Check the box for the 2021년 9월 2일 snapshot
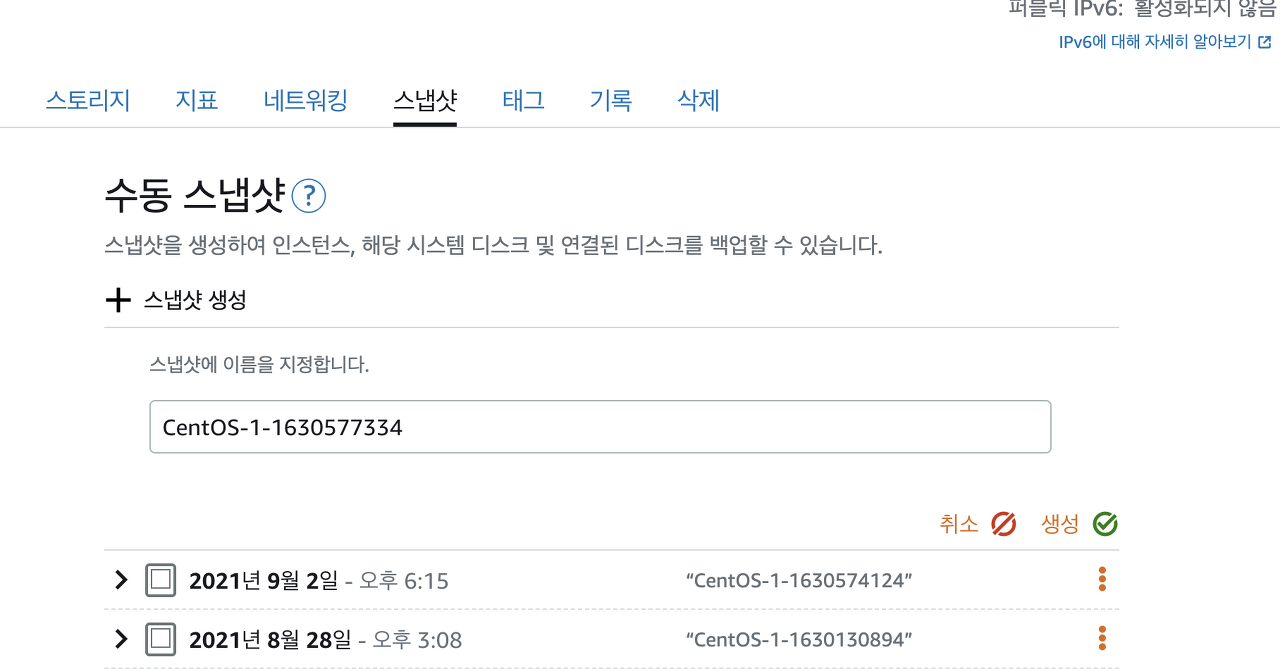This screenshot has width=1280, height=669. (161, 580)
